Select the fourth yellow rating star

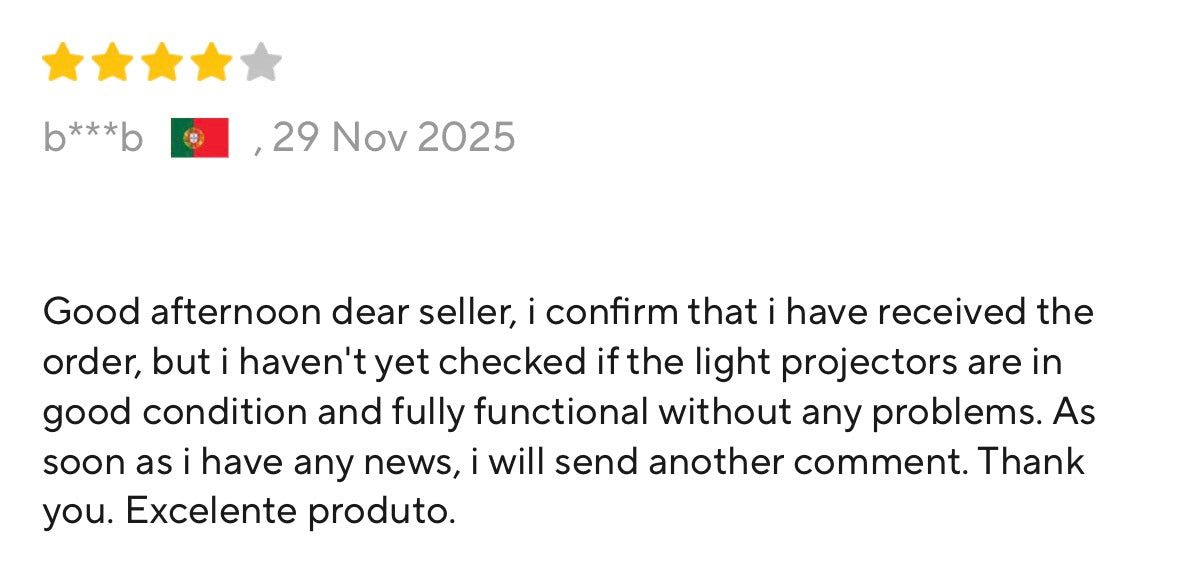tap(211, 62)
